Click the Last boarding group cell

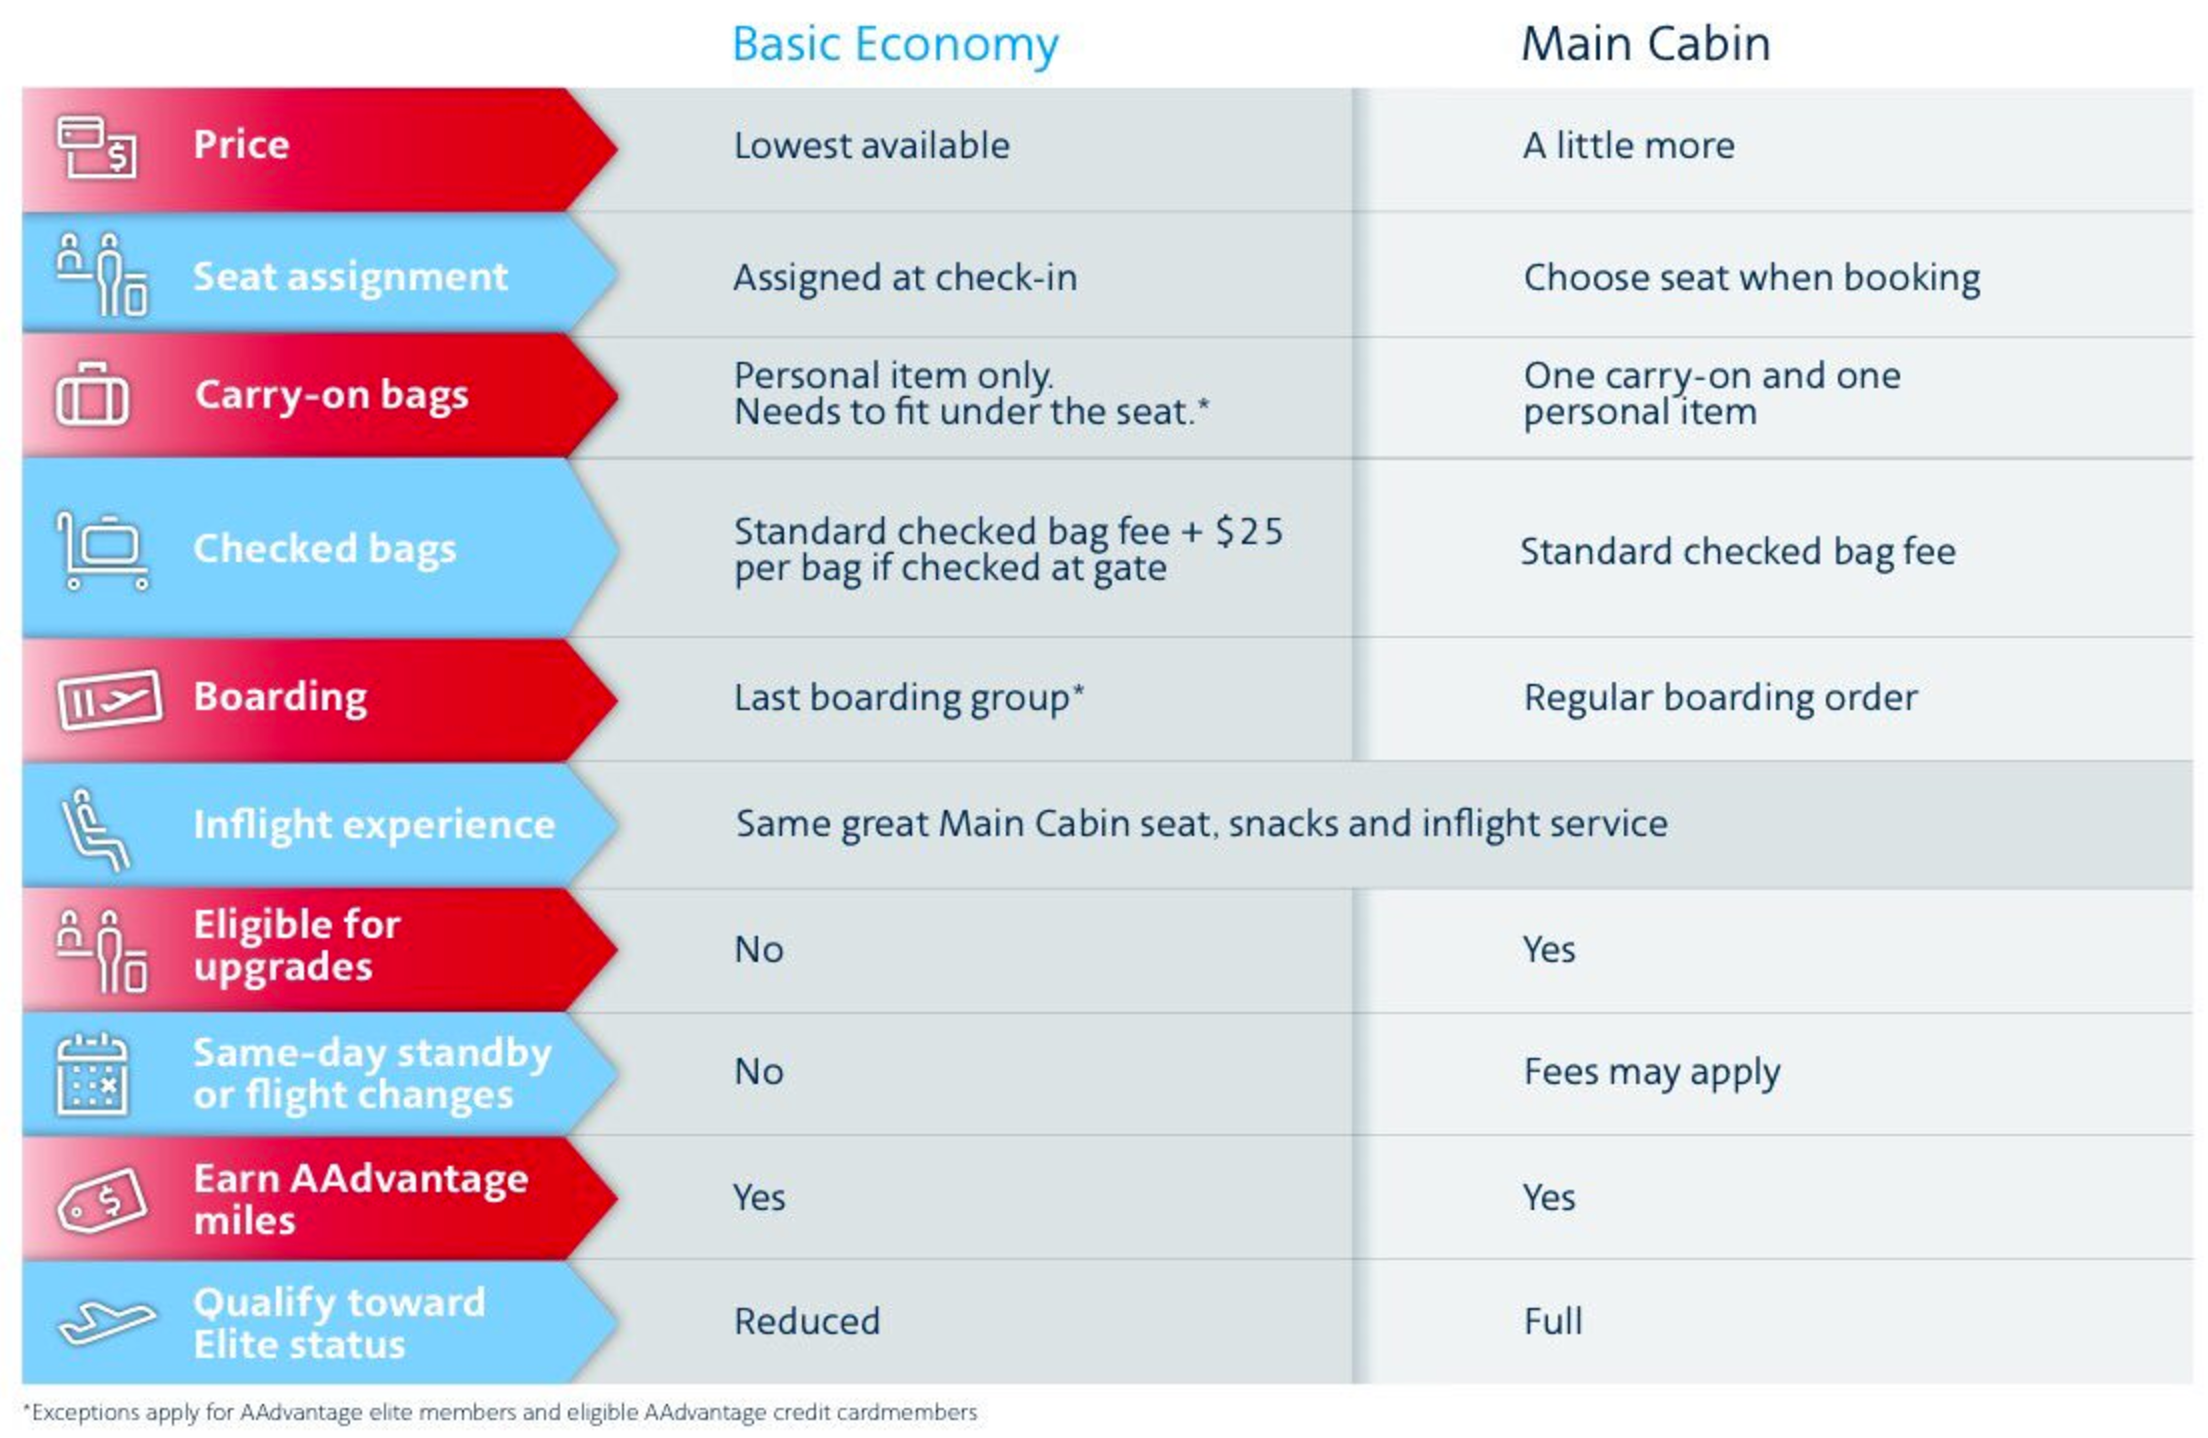coord(909,698)
